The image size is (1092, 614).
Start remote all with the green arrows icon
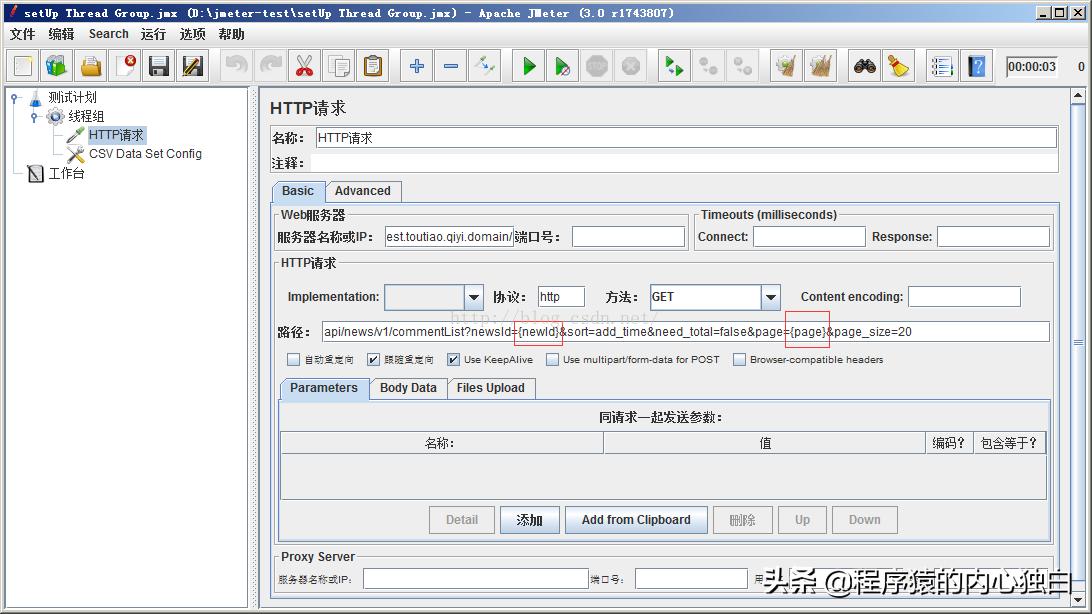tap(672, 65)
